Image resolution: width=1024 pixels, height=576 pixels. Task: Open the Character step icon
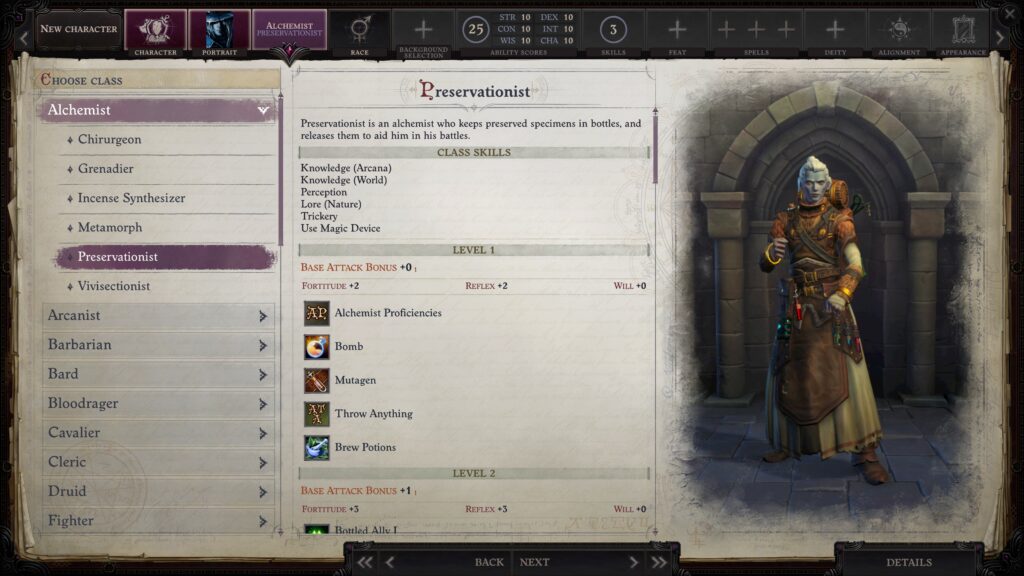pyautogui.click(x=155, y=29)
